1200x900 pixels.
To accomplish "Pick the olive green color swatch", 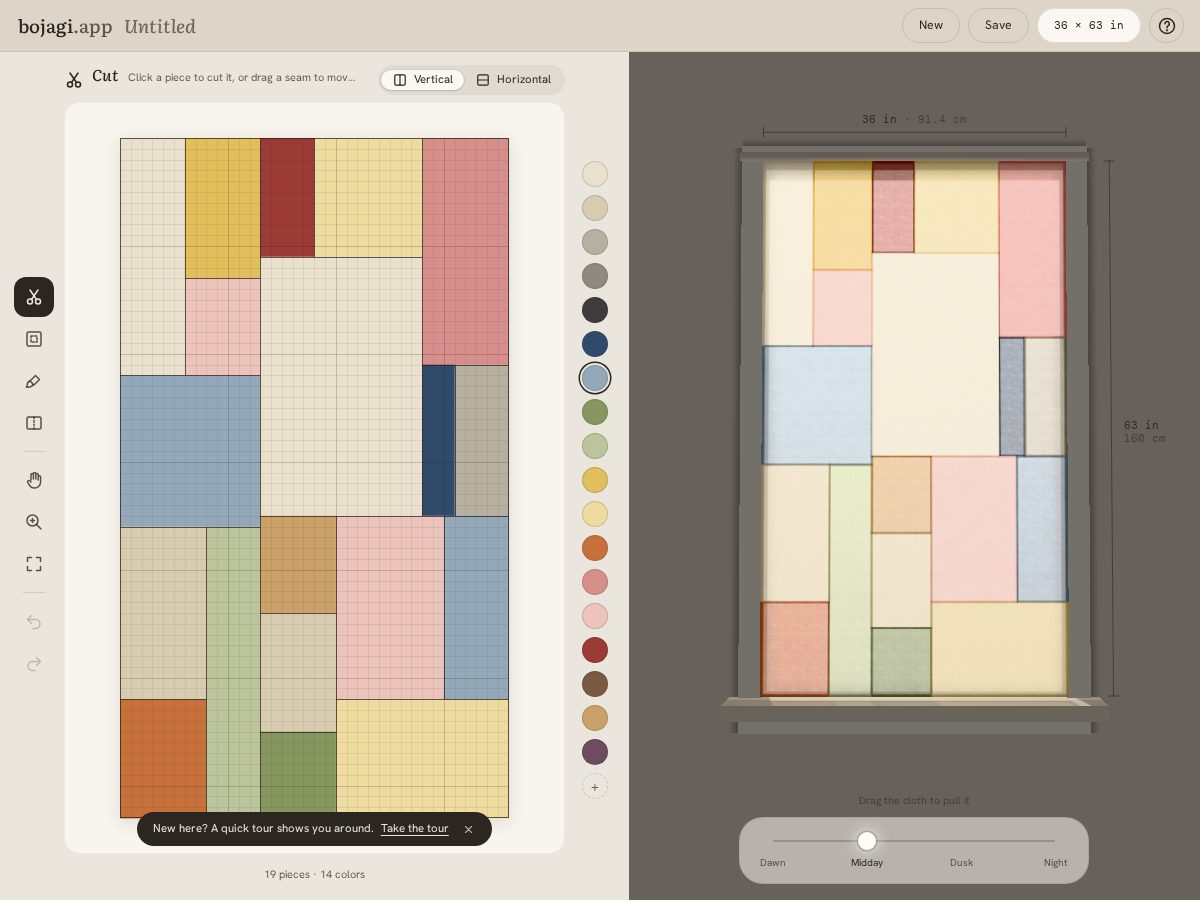I will click(x=595, y=412).
